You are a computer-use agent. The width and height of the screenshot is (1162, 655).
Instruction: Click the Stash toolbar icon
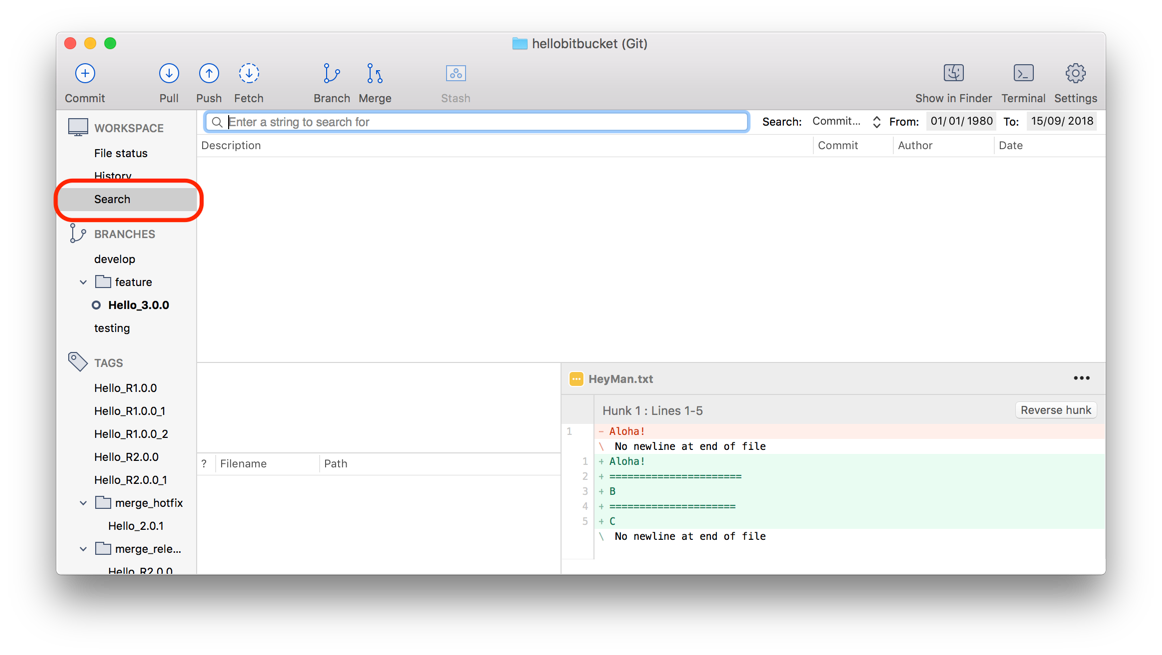456,73
